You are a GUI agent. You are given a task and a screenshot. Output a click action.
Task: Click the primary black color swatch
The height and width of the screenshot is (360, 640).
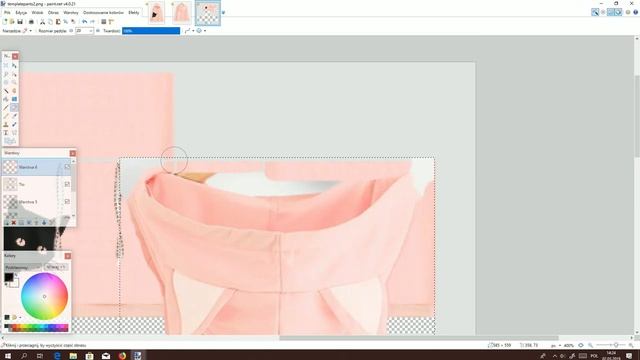[8, 277]
